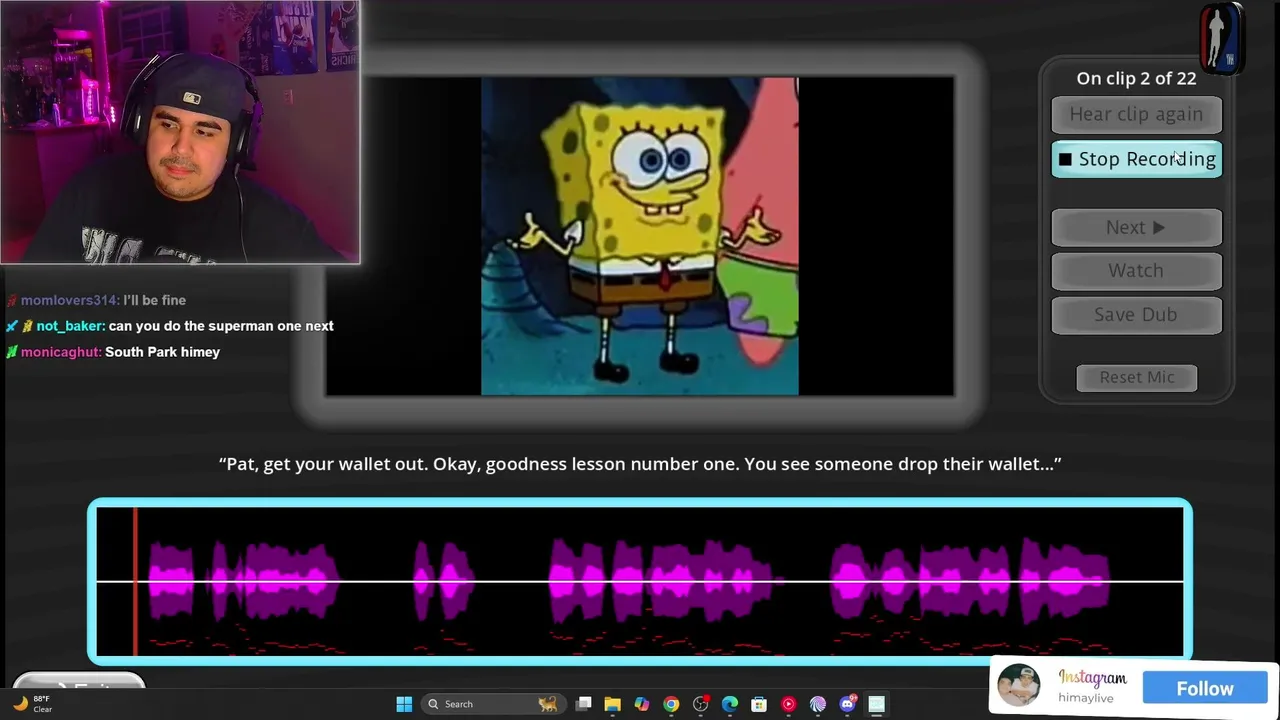Click the Instagram logo in the overlay
1280x720 pixels.
click(1092, 678)
